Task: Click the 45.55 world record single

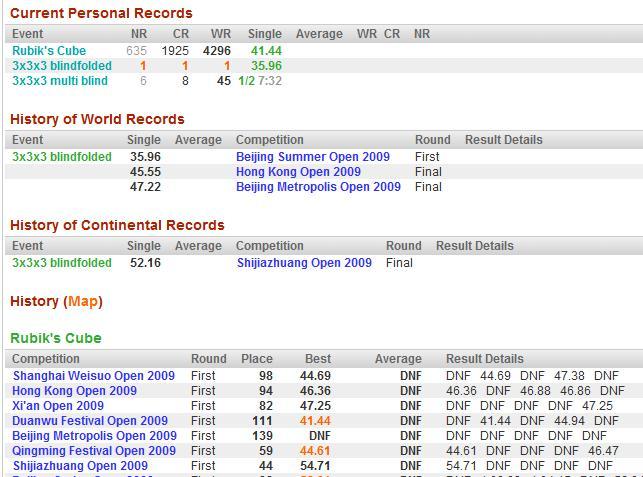Action: [x=145, y=172]
